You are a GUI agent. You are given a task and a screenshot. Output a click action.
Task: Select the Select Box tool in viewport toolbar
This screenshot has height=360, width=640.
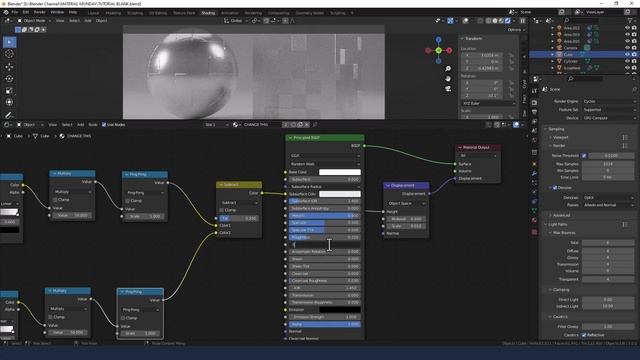coord(9,42)
